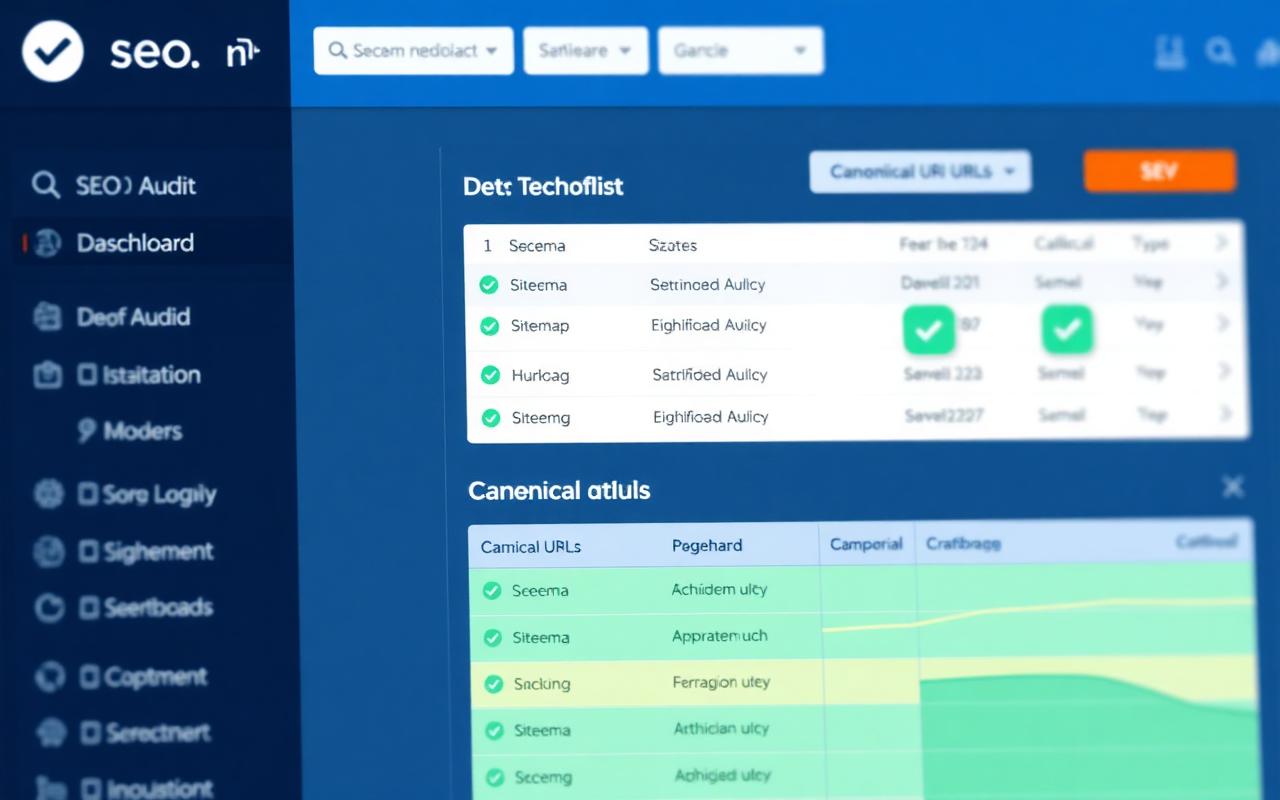Open the Secem nedoiact search dropdown
Viewport: 1280px width, 800px height.
[413, 51]
